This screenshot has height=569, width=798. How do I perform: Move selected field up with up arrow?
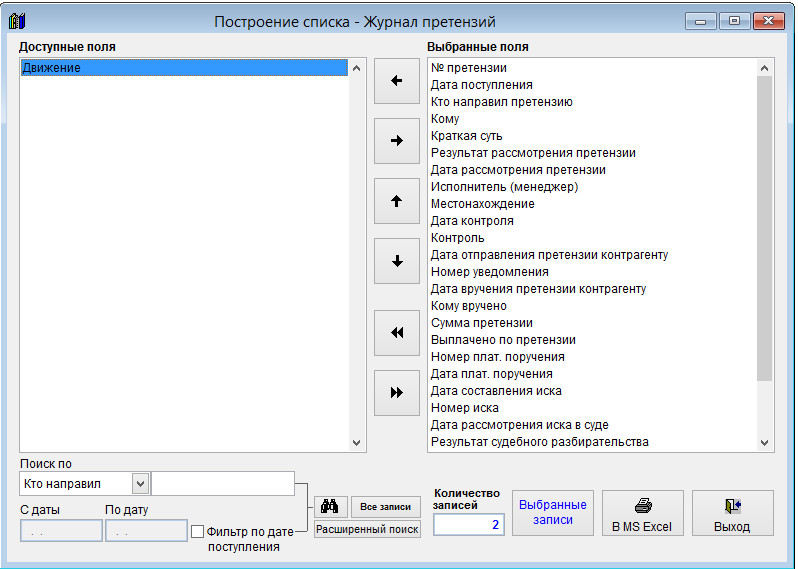pyautogui.click(x=396, y=201)
